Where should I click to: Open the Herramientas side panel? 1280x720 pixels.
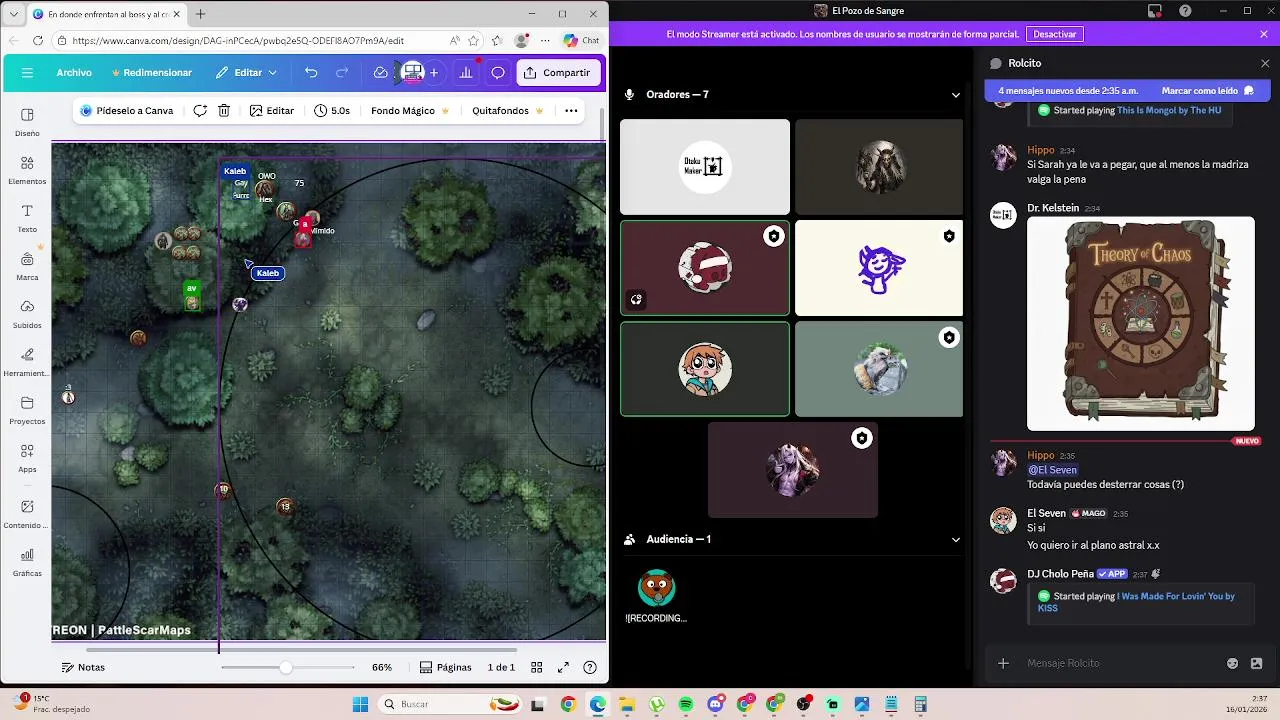27,362
